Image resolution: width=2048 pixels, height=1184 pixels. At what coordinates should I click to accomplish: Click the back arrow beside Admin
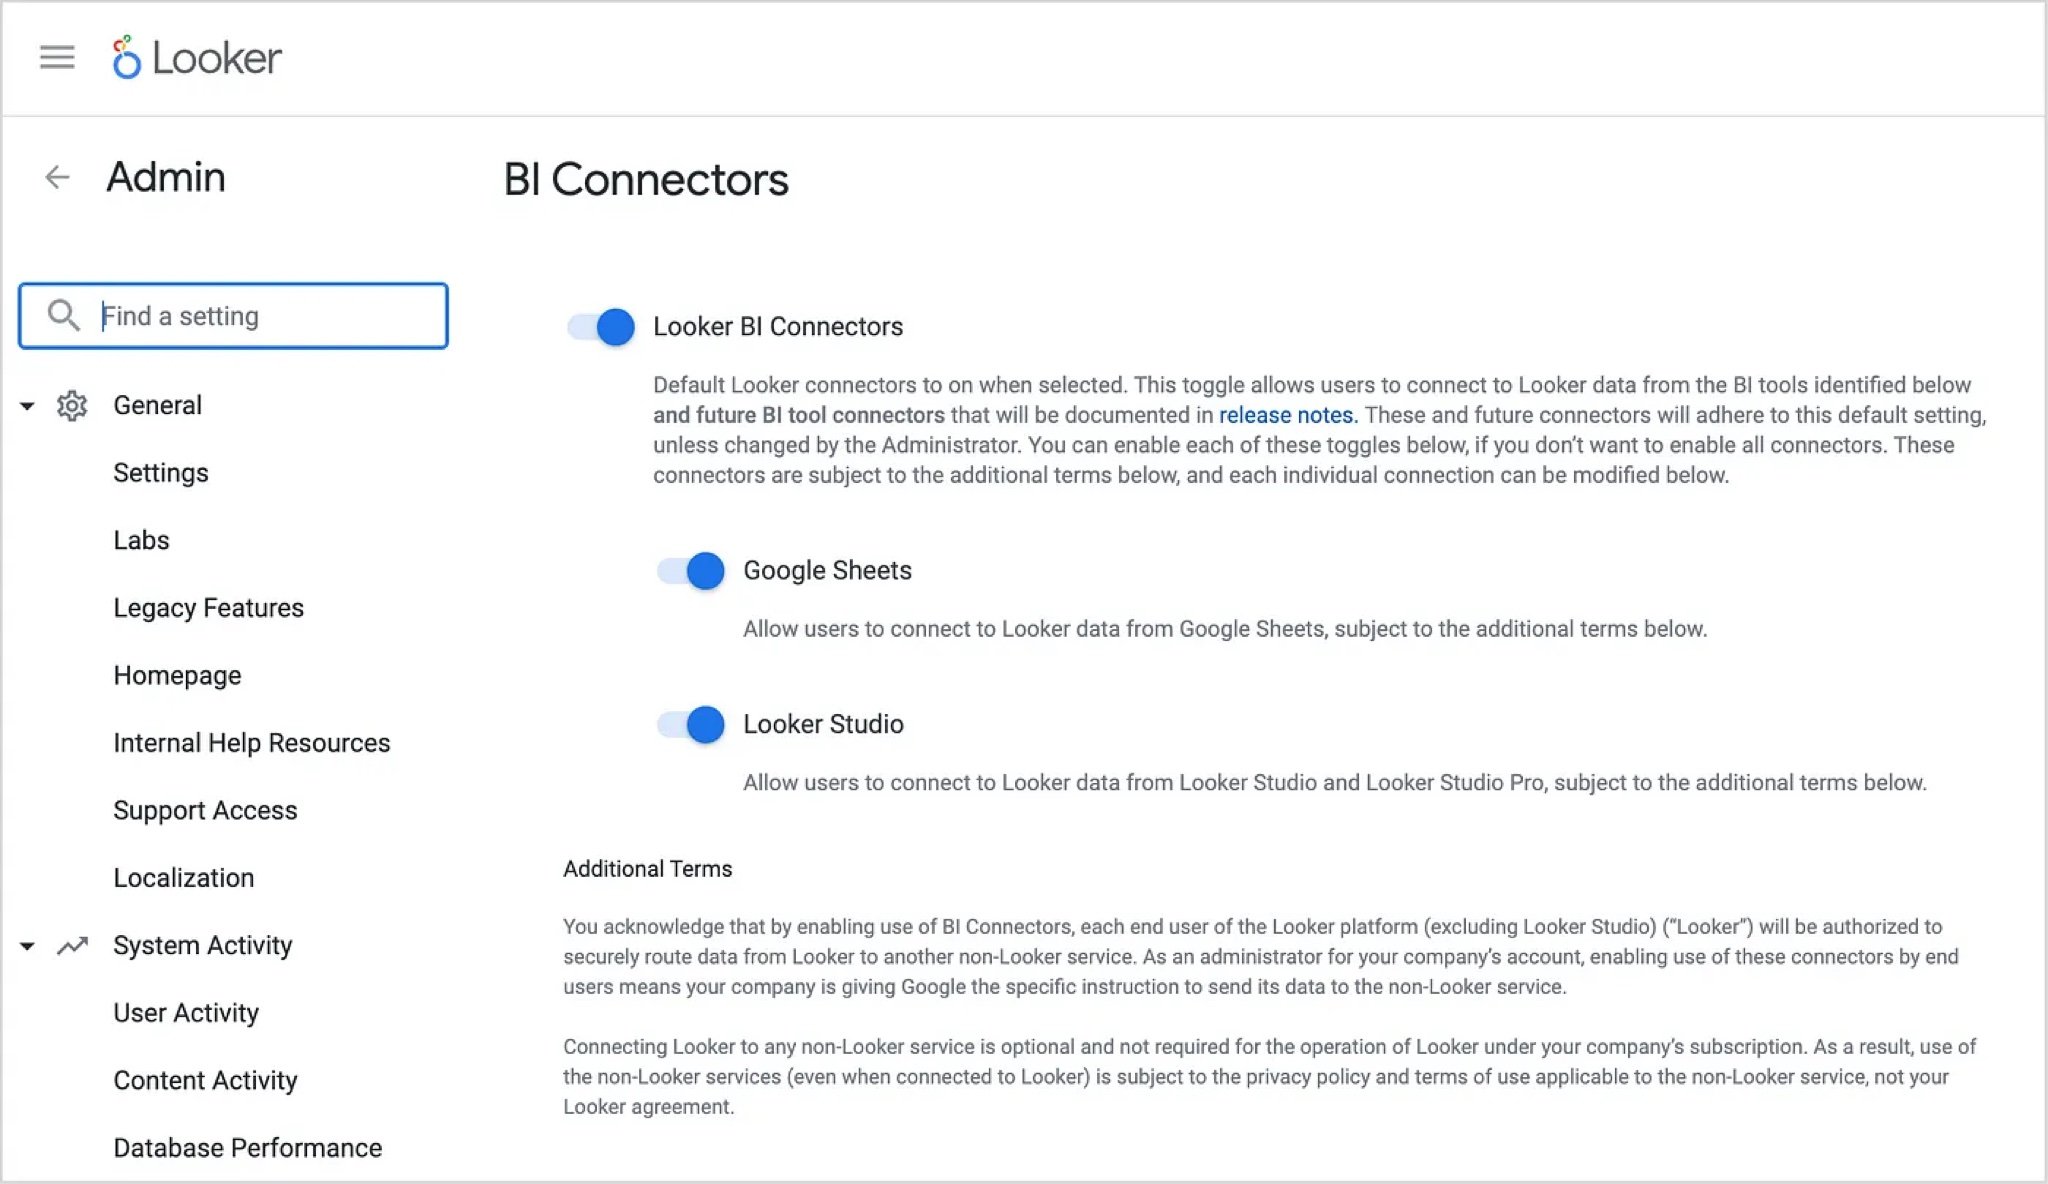click(x=57, y=178)
